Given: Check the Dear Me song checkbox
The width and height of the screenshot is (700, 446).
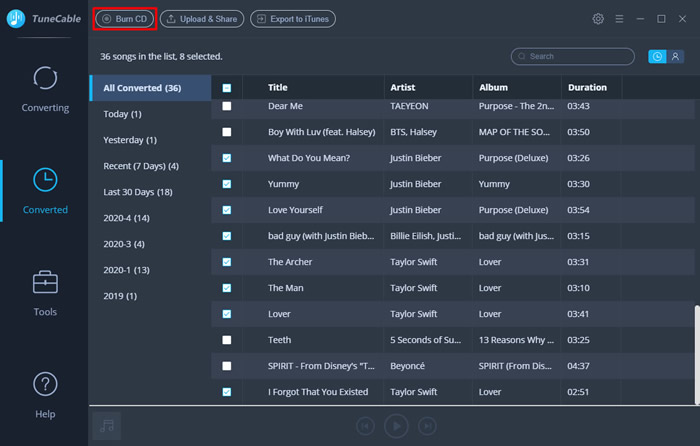Looking at the screenshot, I should pos(227,106).
